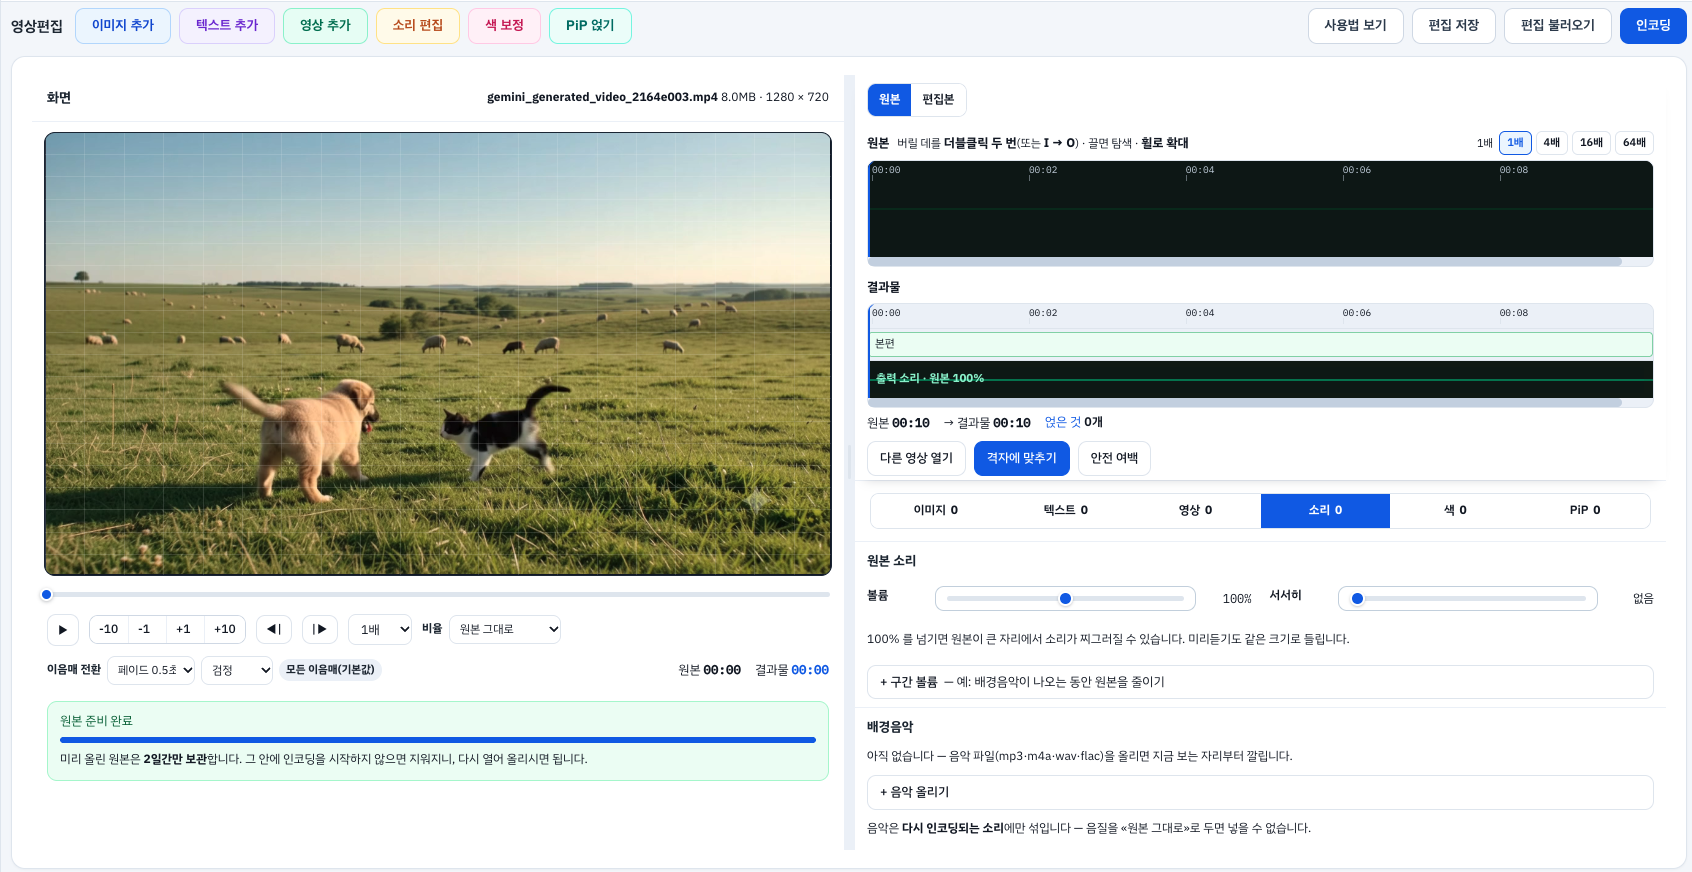Step to the next frame
This screenshot has width=1692, height=872.
[x=320, y=630]
